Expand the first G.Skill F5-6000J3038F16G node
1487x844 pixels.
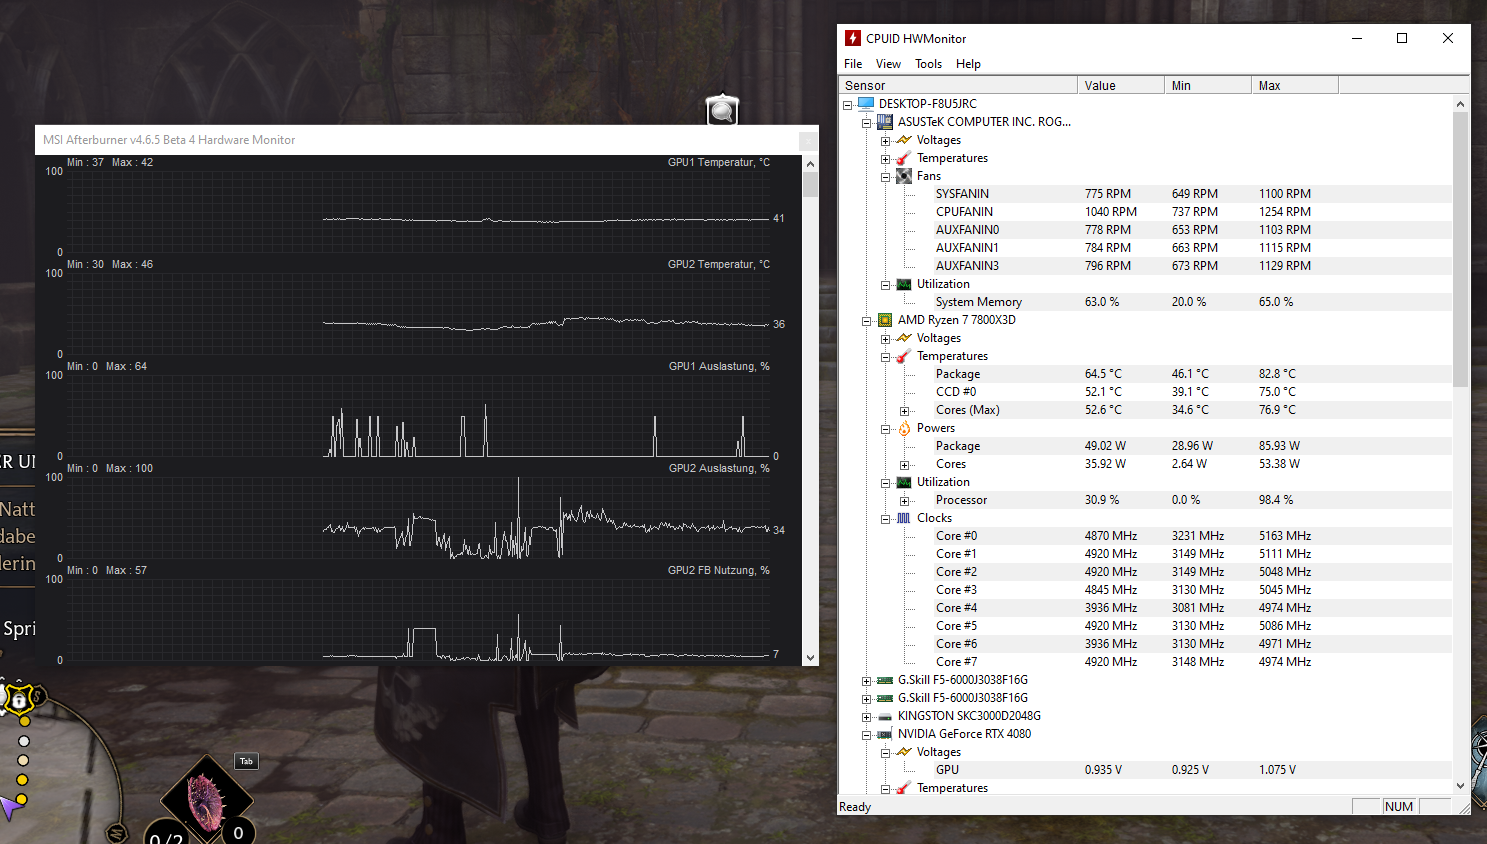click(867, 680)
